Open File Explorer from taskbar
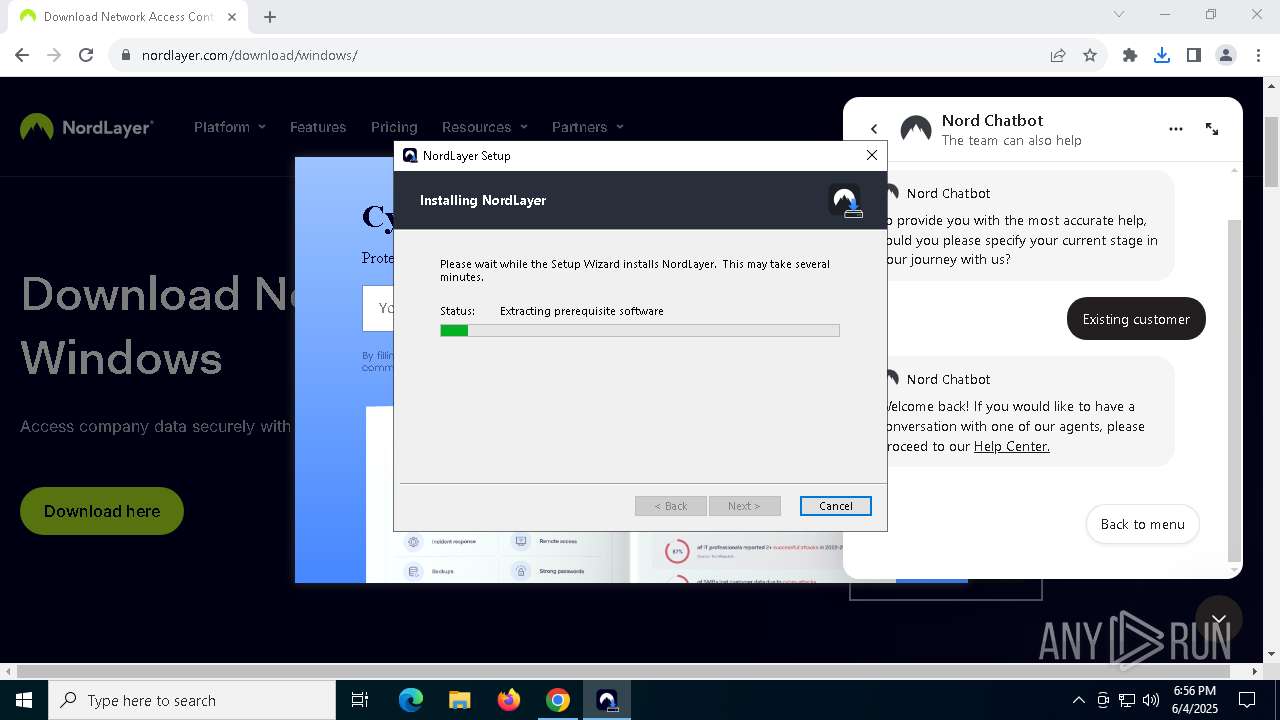 [460, 700]
